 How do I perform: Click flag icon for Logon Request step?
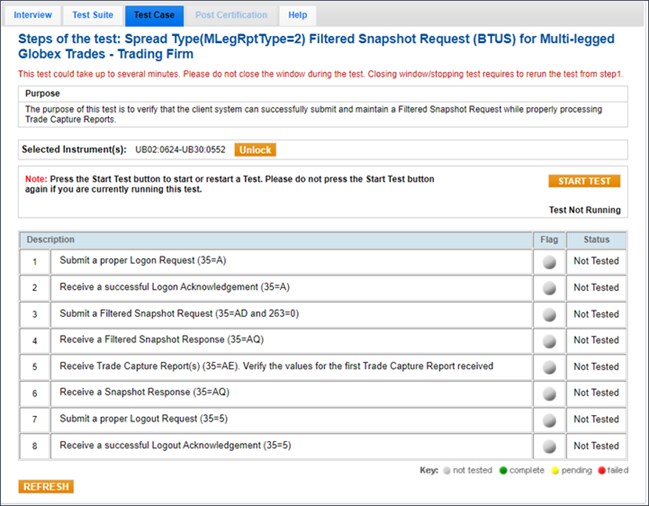[x=548, y=262]
